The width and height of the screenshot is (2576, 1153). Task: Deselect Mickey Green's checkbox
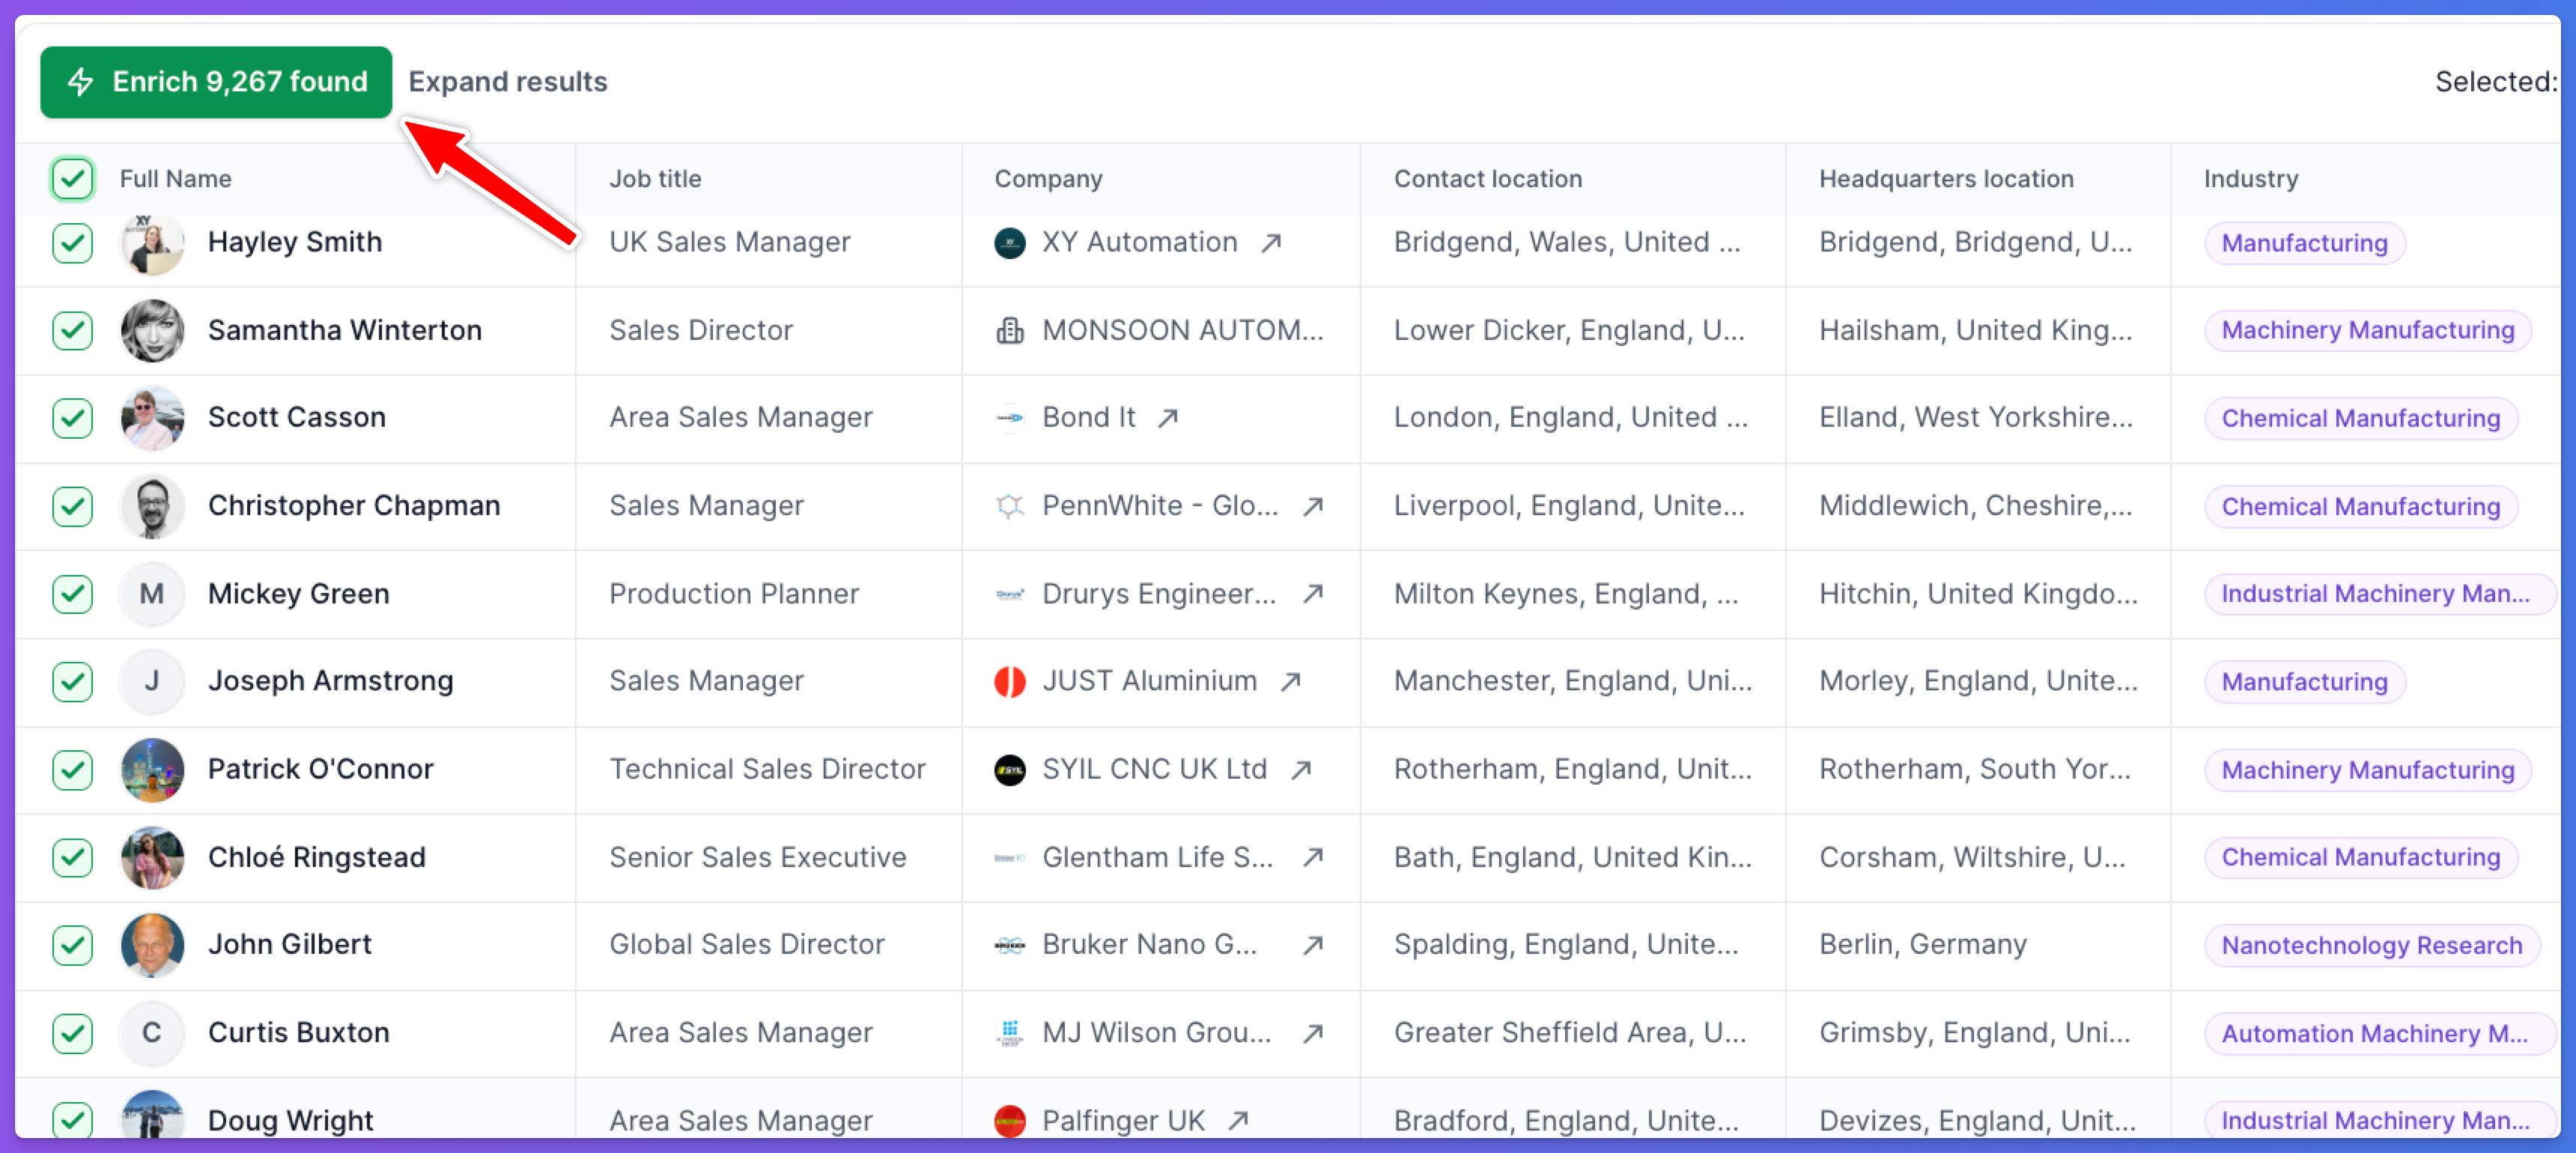tap(73, 594)
